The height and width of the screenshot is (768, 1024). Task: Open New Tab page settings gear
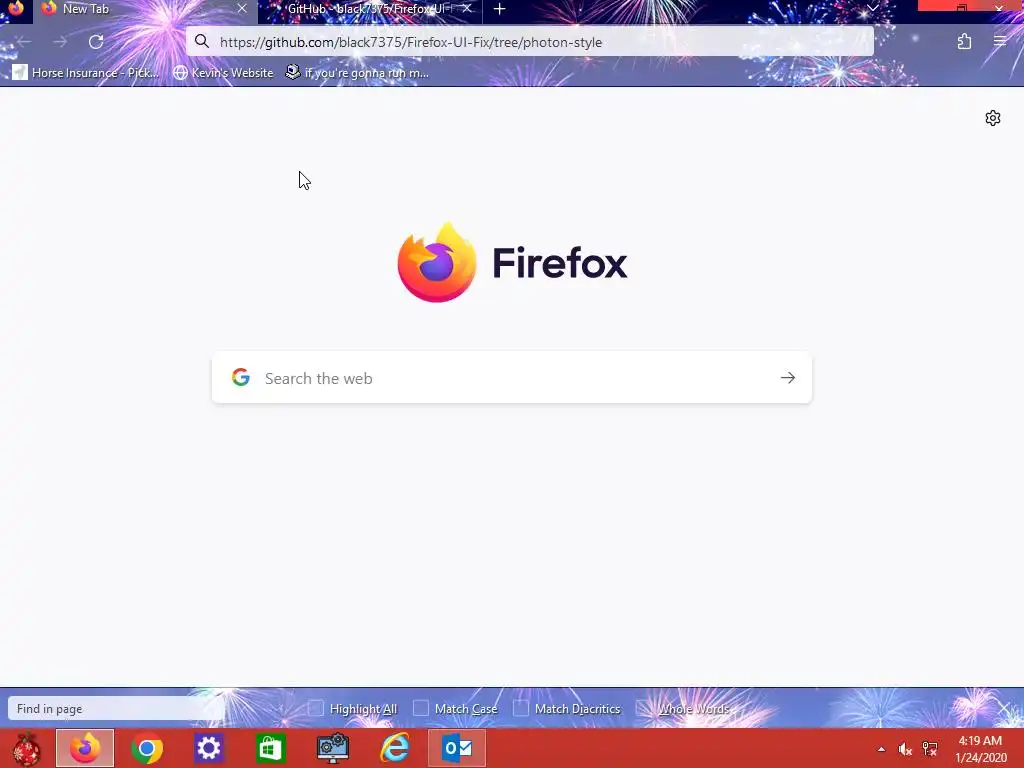coord(993,118)
